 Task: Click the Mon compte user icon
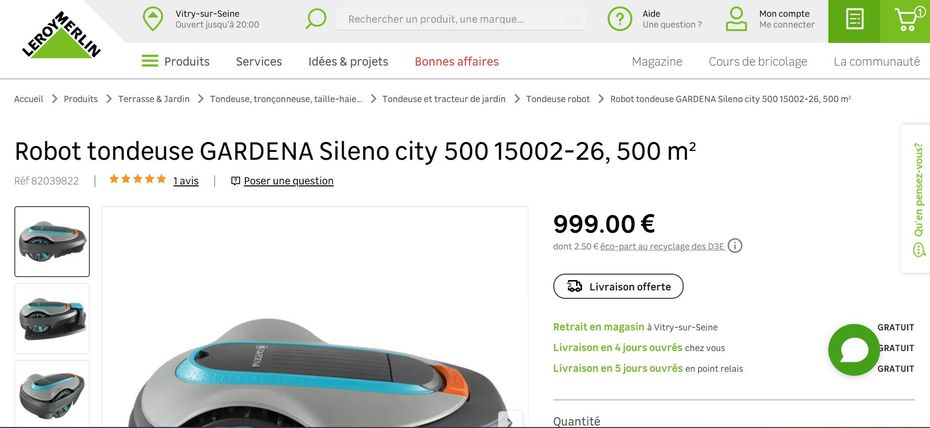click(x=737, y=19)
